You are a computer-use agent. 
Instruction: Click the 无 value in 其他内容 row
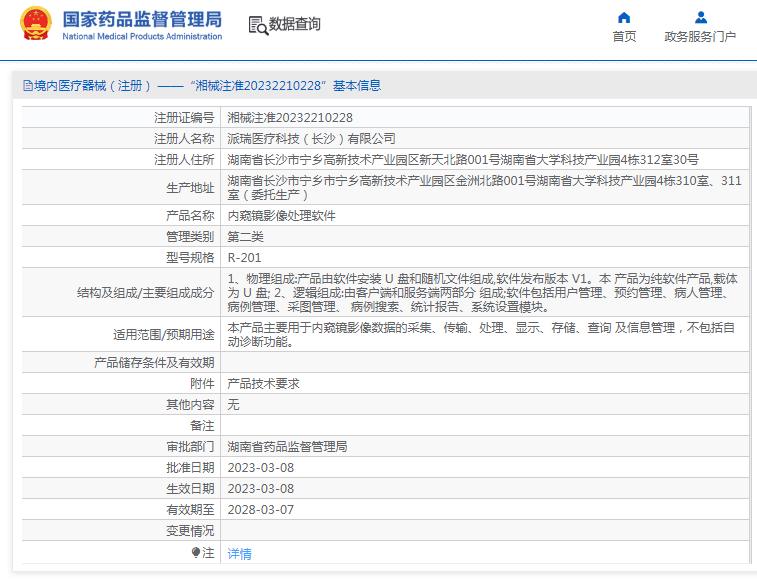tap(233, 405)
